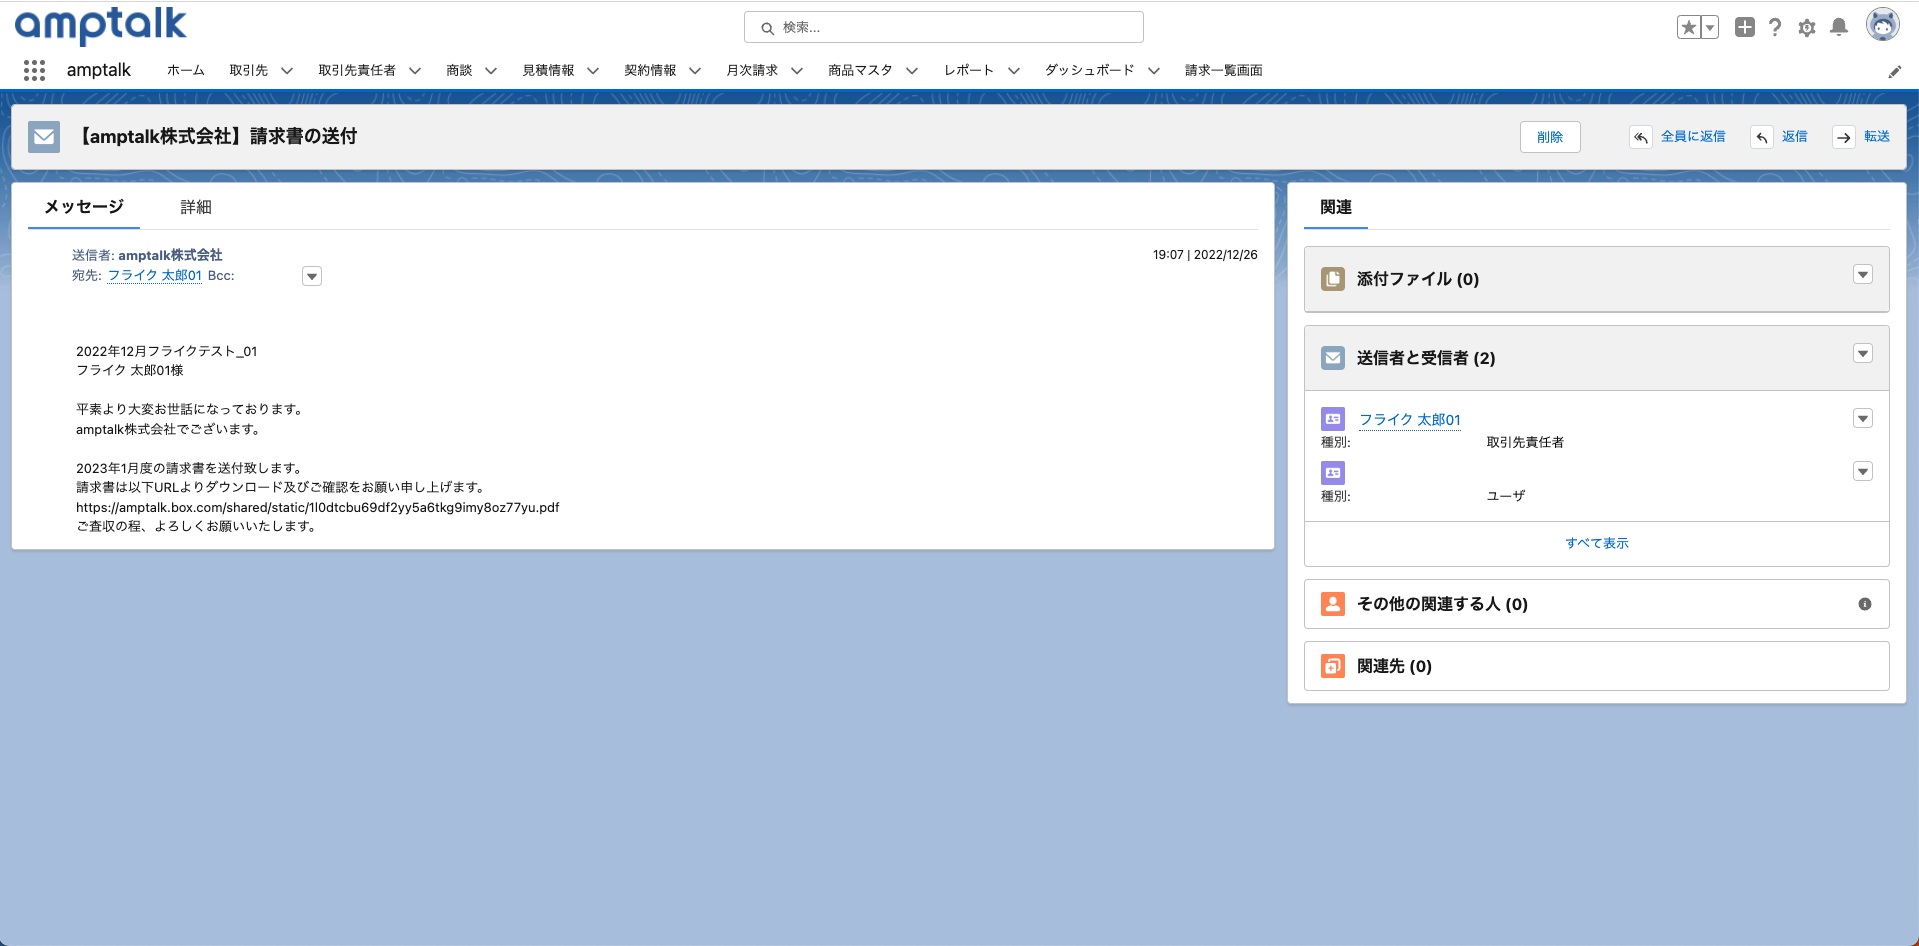Click the 添付ファイル section icon

[x=1333, y=279]
